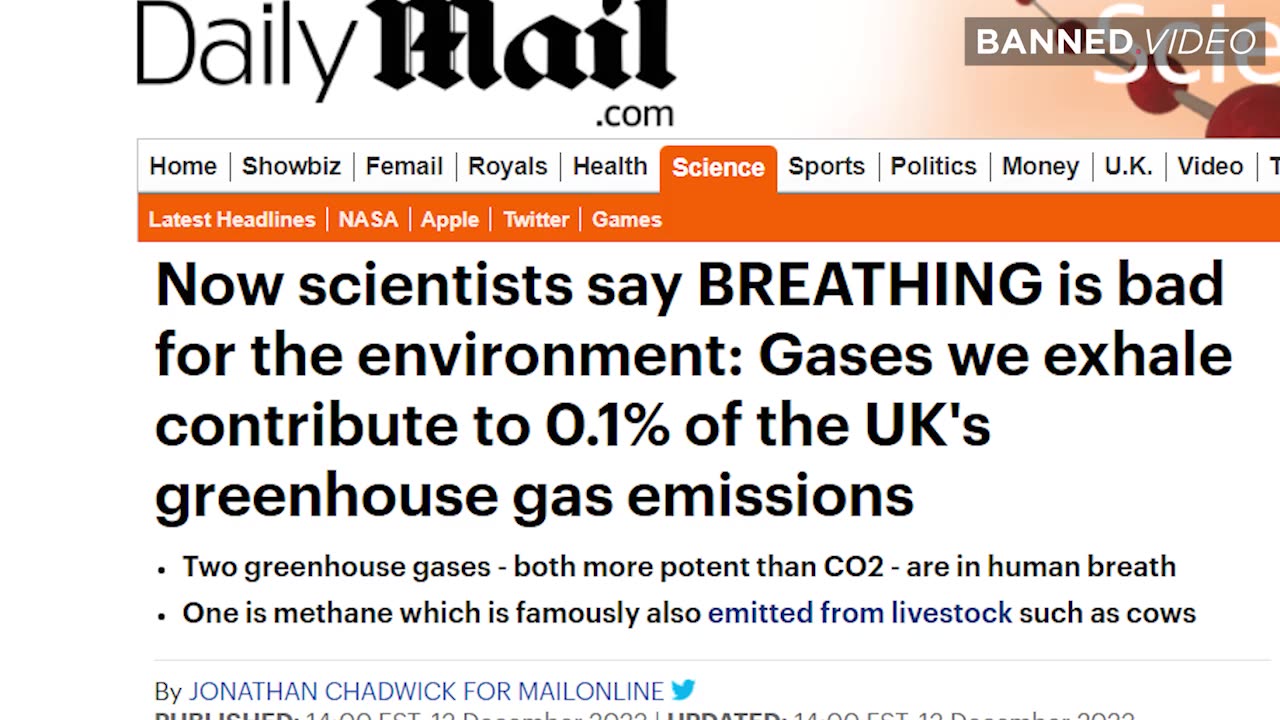Click the Daily Mail logo
The height and width of the screenshot is (720, 1280).
(405, 58)
